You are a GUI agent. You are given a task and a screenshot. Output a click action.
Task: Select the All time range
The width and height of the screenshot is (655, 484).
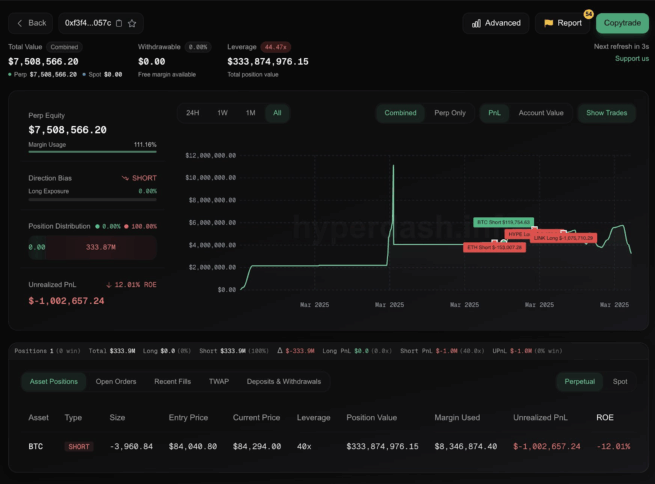click(277, 113)
